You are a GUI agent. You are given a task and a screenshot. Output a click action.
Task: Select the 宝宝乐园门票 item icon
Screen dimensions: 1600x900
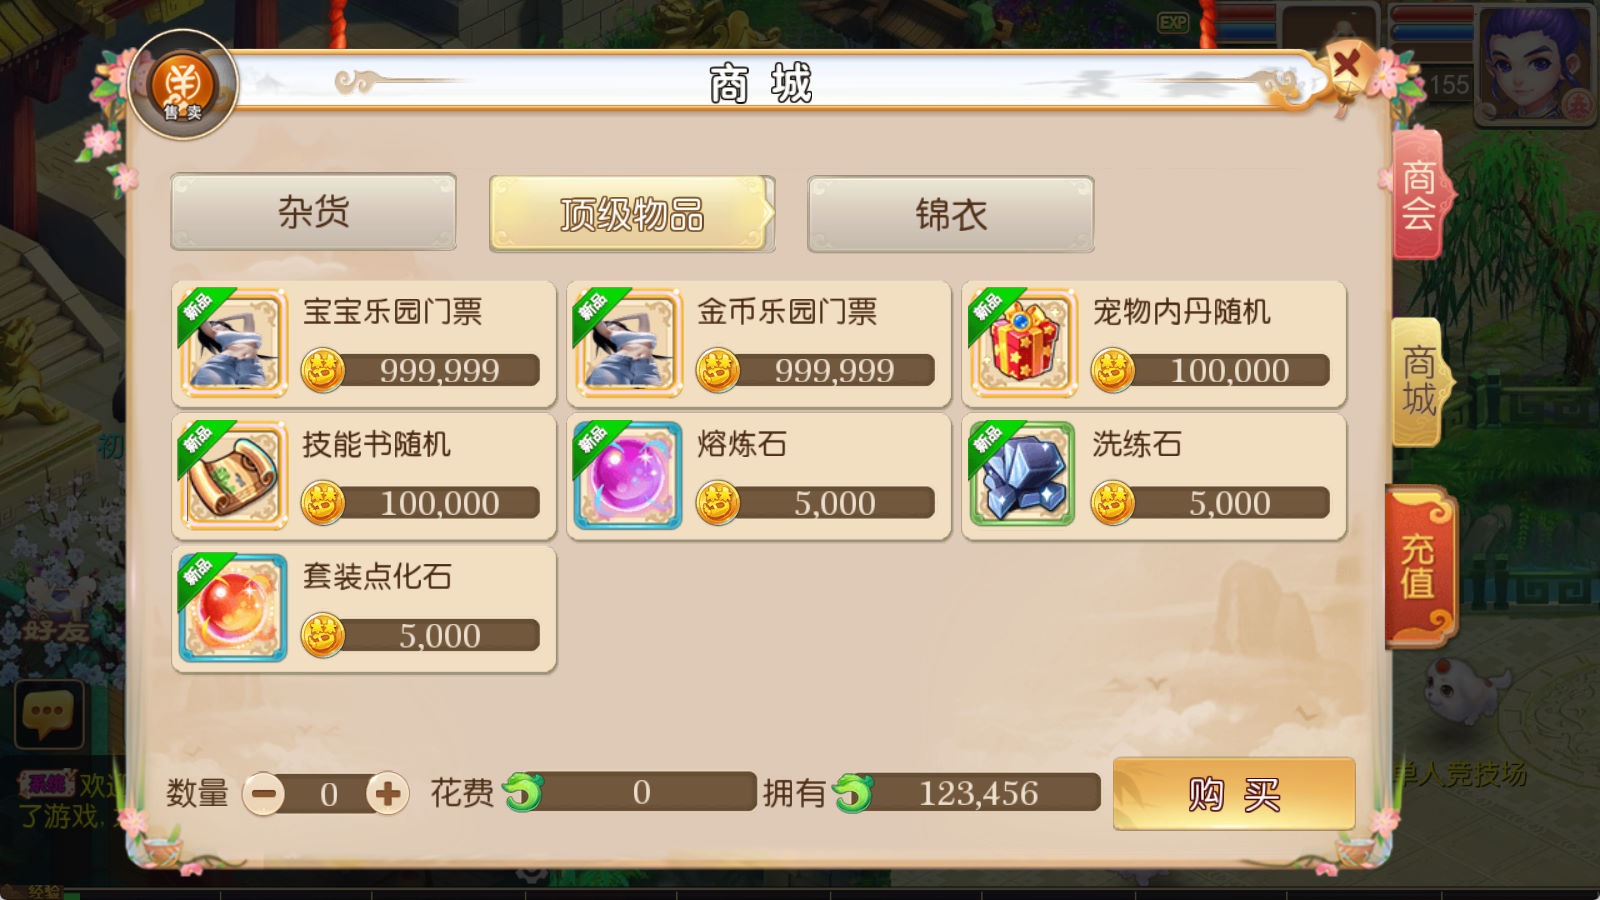pyautogui.click(x=233, y=343)
